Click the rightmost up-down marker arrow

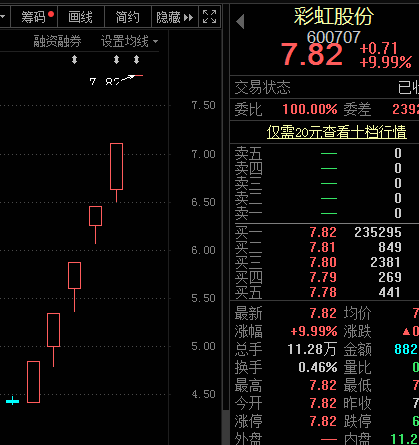[136, 60]
